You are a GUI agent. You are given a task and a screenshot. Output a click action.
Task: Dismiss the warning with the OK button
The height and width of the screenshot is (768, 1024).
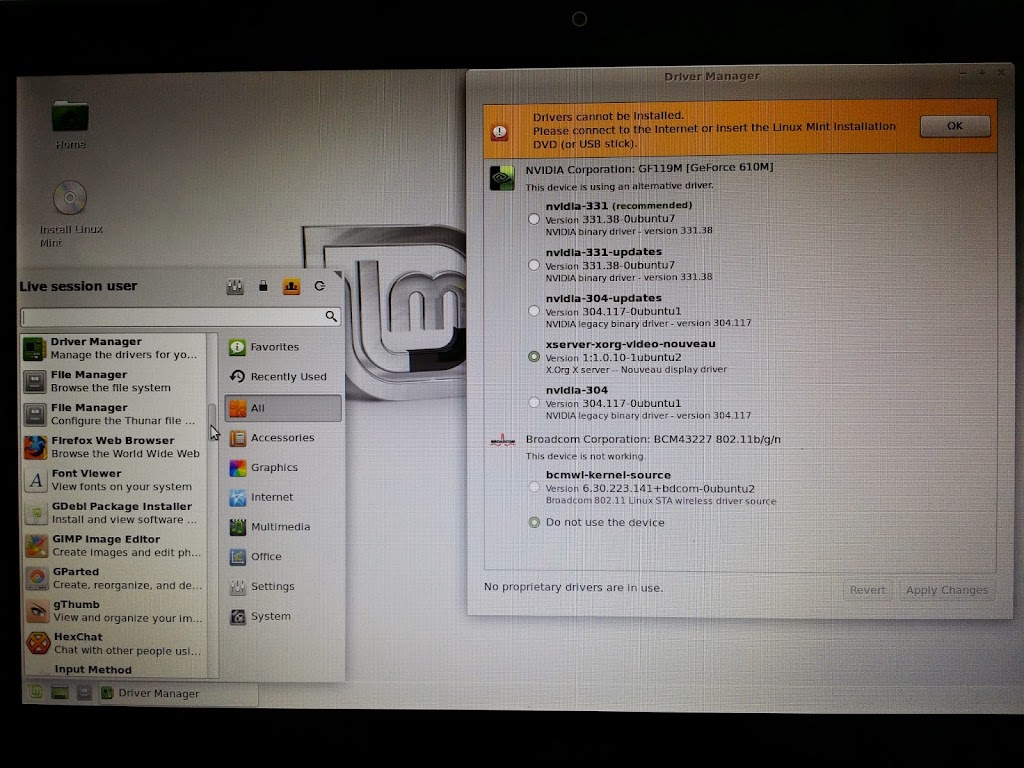click(x=954, y=126)
